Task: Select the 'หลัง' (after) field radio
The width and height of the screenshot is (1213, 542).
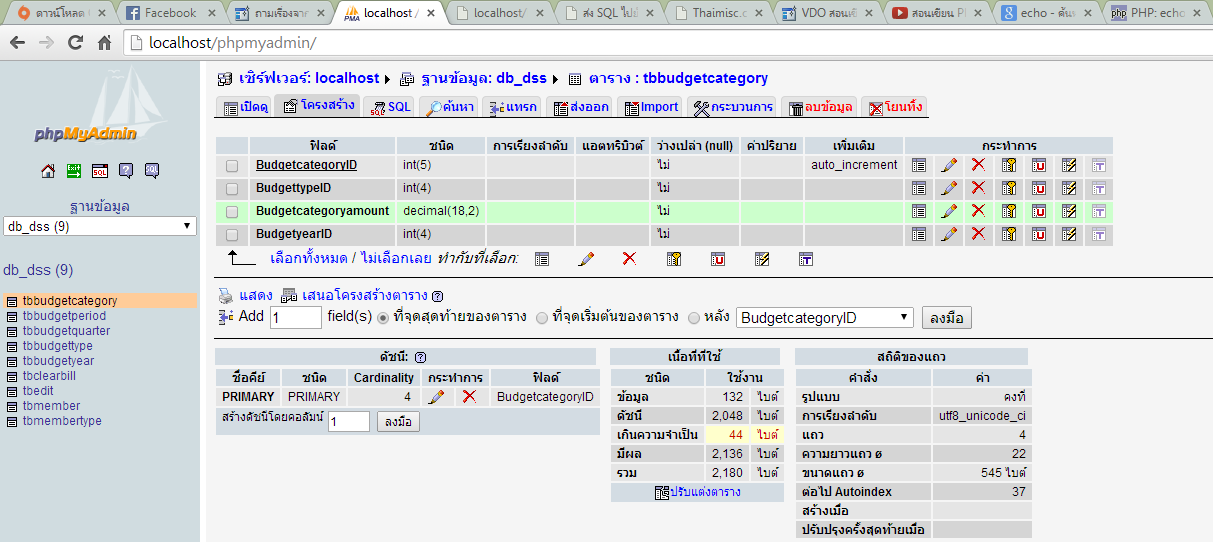Action: coord(694,318)
